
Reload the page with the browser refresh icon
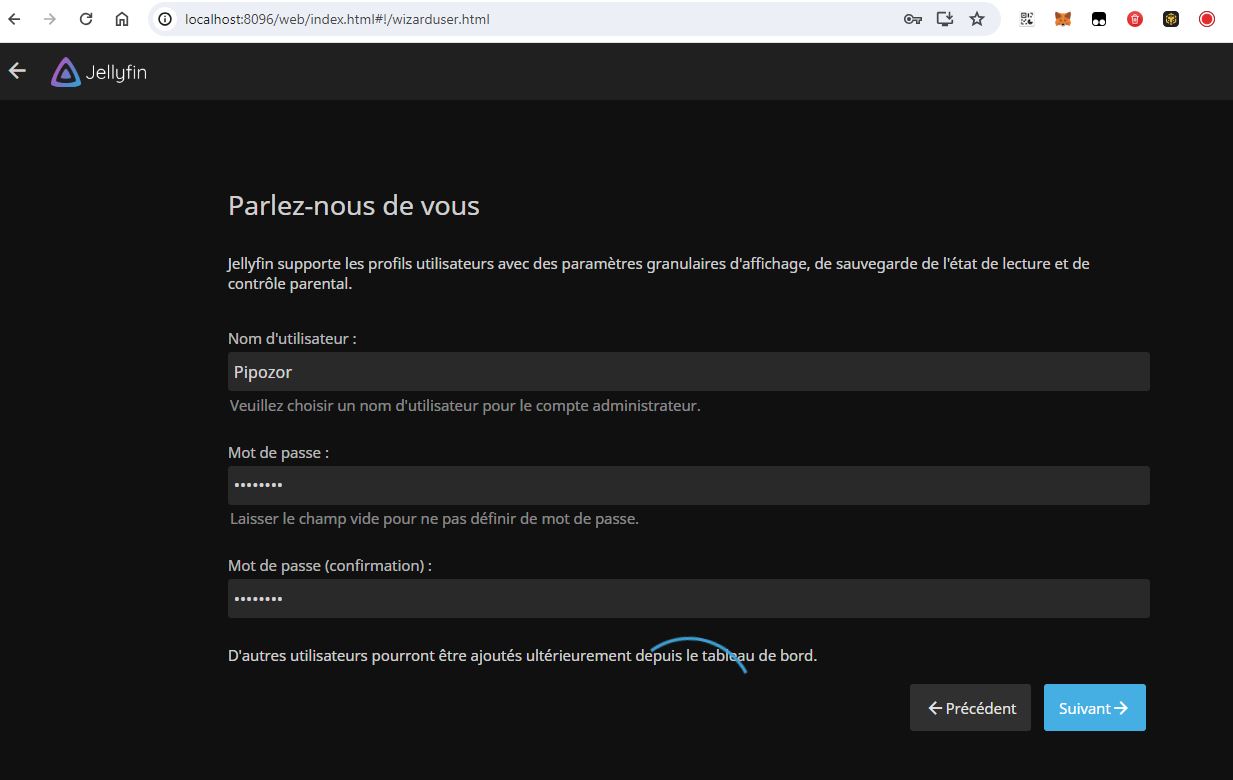point(86,19)
